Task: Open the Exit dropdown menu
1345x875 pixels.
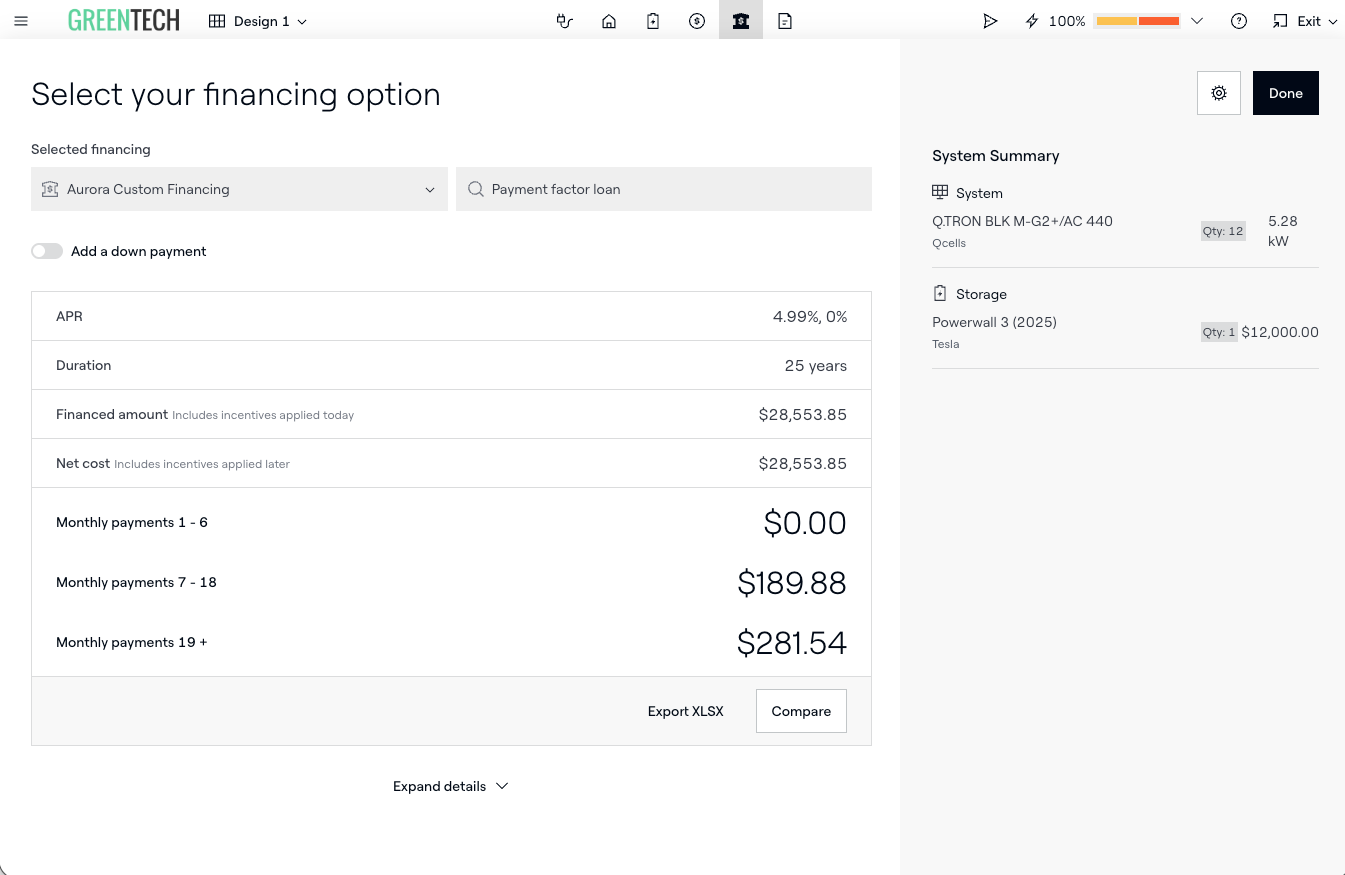Action: pos(1305,21)
